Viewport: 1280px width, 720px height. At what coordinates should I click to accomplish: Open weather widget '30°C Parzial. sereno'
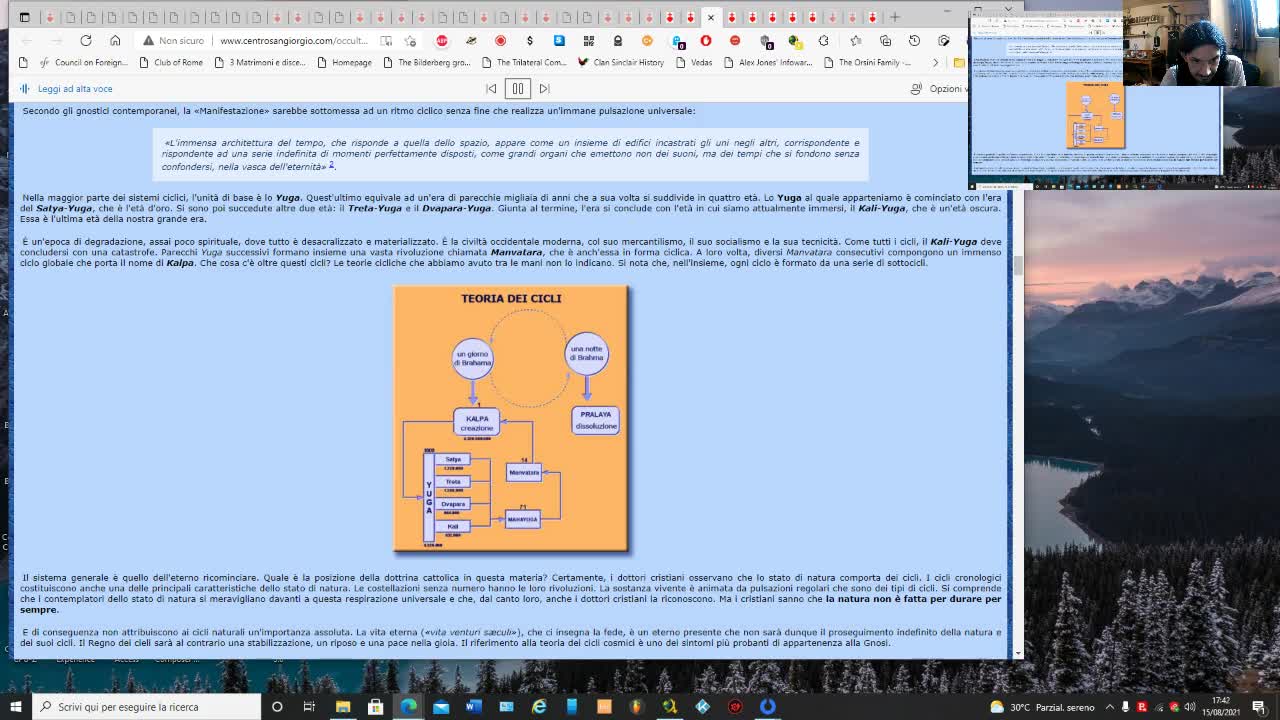(x=1042, y=707)
